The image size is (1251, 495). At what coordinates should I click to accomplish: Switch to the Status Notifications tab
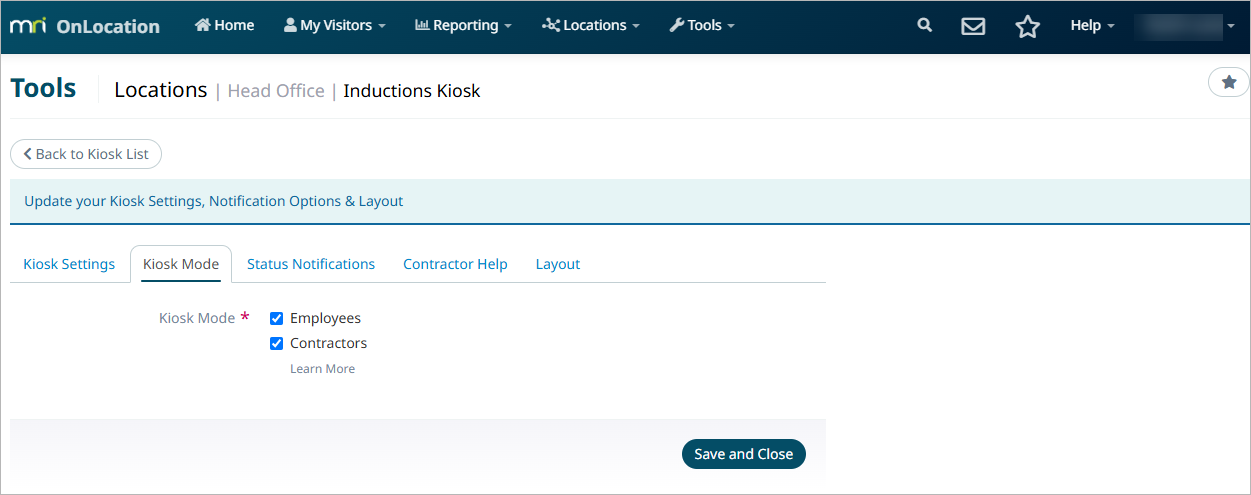311,264
